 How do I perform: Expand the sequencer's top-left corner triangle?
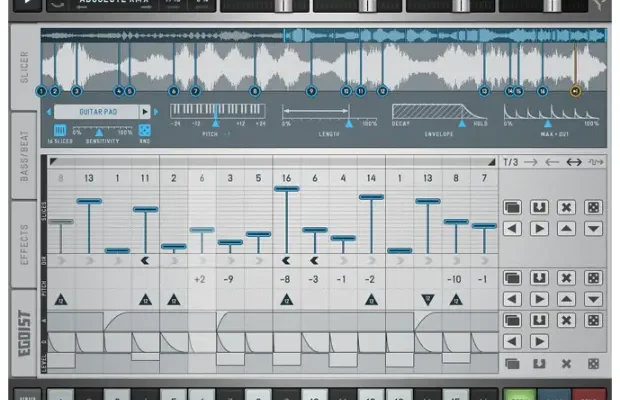54,161
